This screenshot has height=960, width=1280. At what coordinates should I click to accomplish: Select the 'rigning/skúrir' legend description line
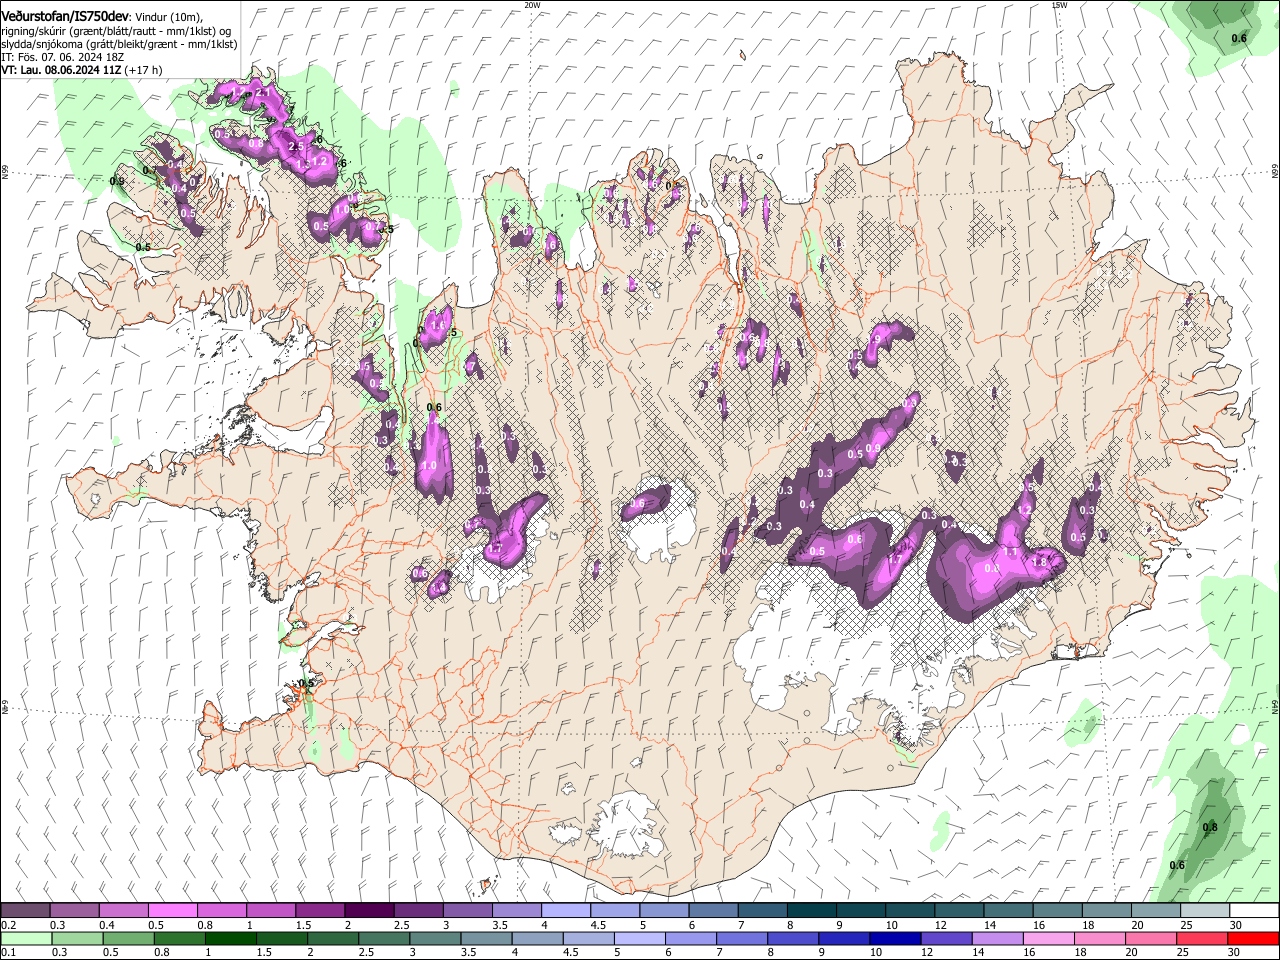115,31
